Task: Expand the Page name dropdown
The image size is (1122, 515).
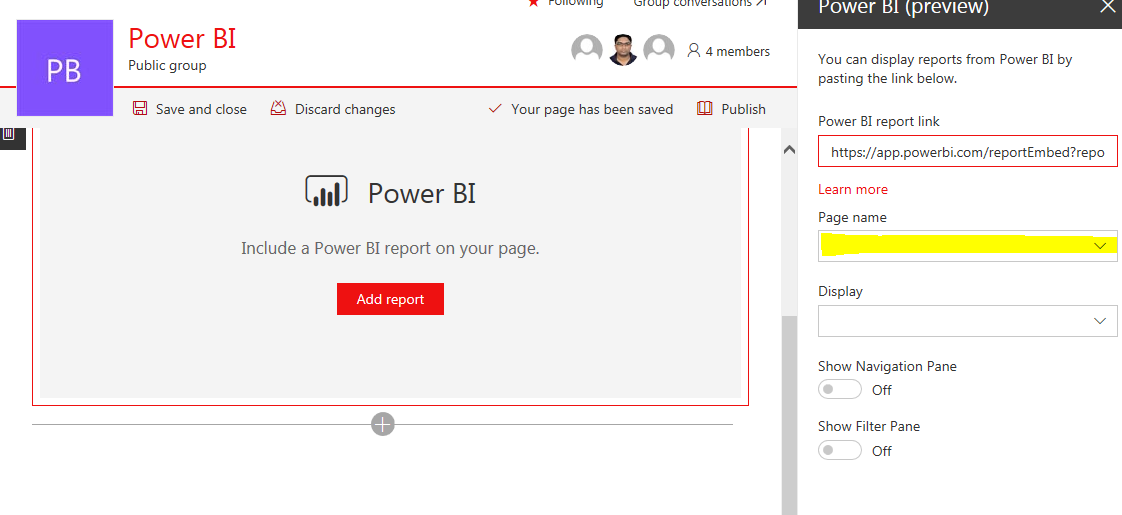Action: [967, 245]
